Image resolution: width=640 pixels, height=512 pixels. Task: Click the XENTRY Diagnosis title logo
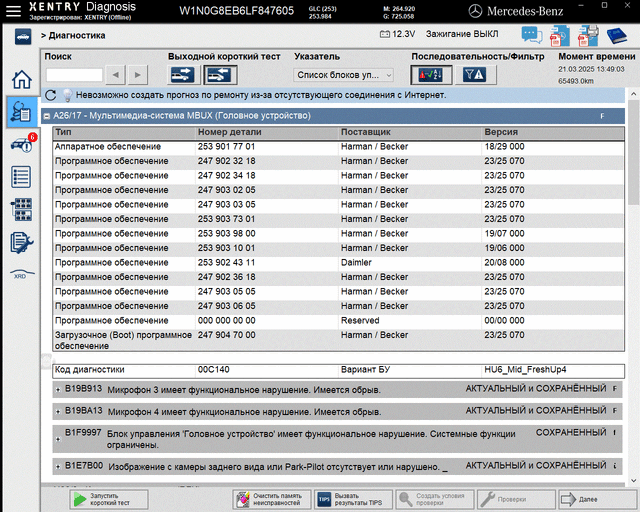click(82, 7)
